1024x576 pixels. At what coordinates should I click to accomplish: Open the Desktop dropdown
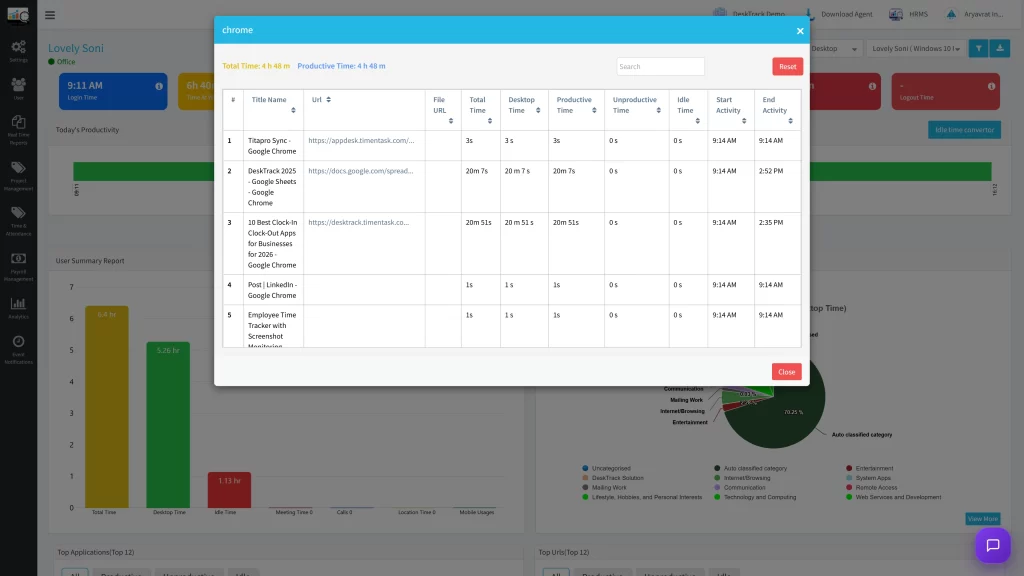tap(835, 48)
